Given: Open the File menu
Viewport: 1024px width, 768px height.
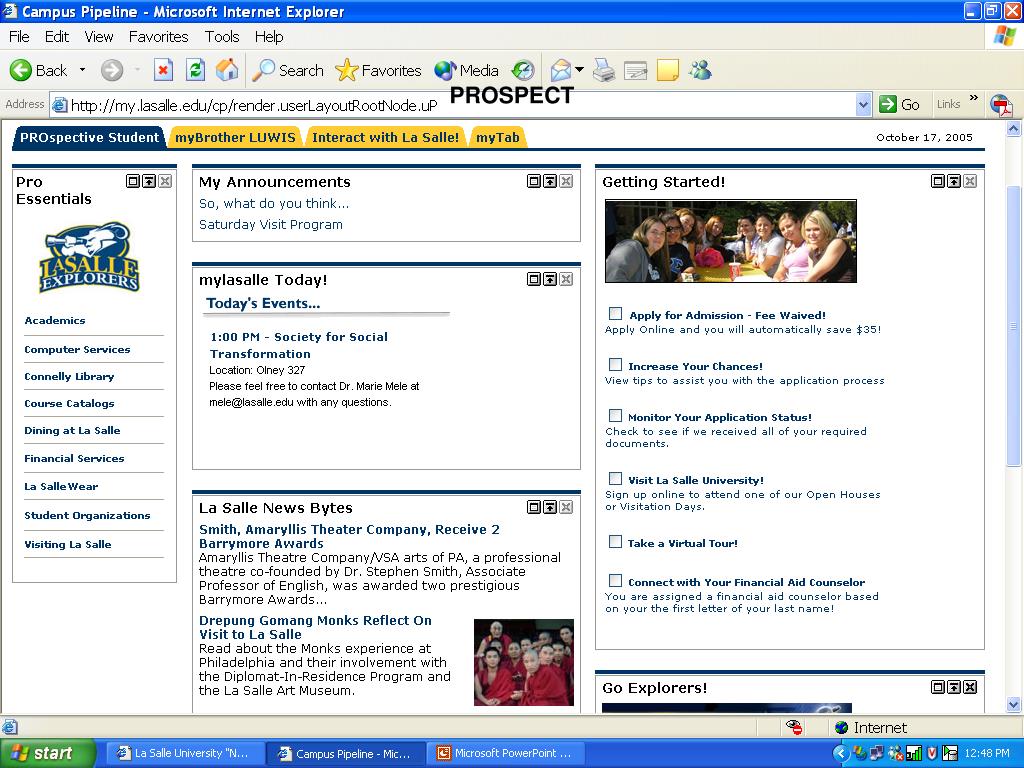Looking at the screenshot, I should point(19,37).
